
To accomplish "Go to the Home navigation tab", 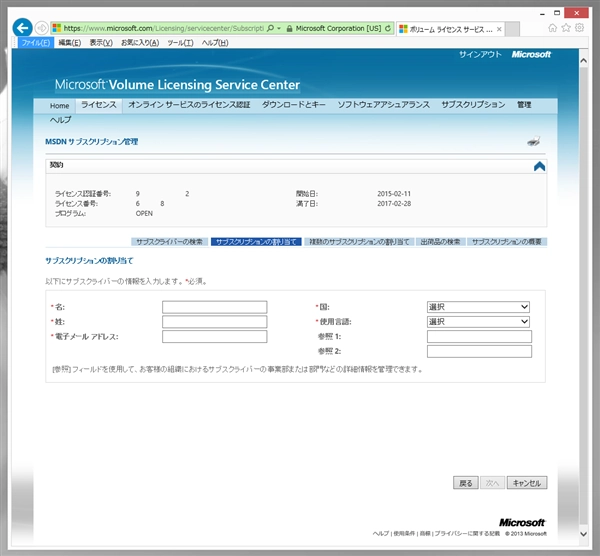I will coord(59,106).
